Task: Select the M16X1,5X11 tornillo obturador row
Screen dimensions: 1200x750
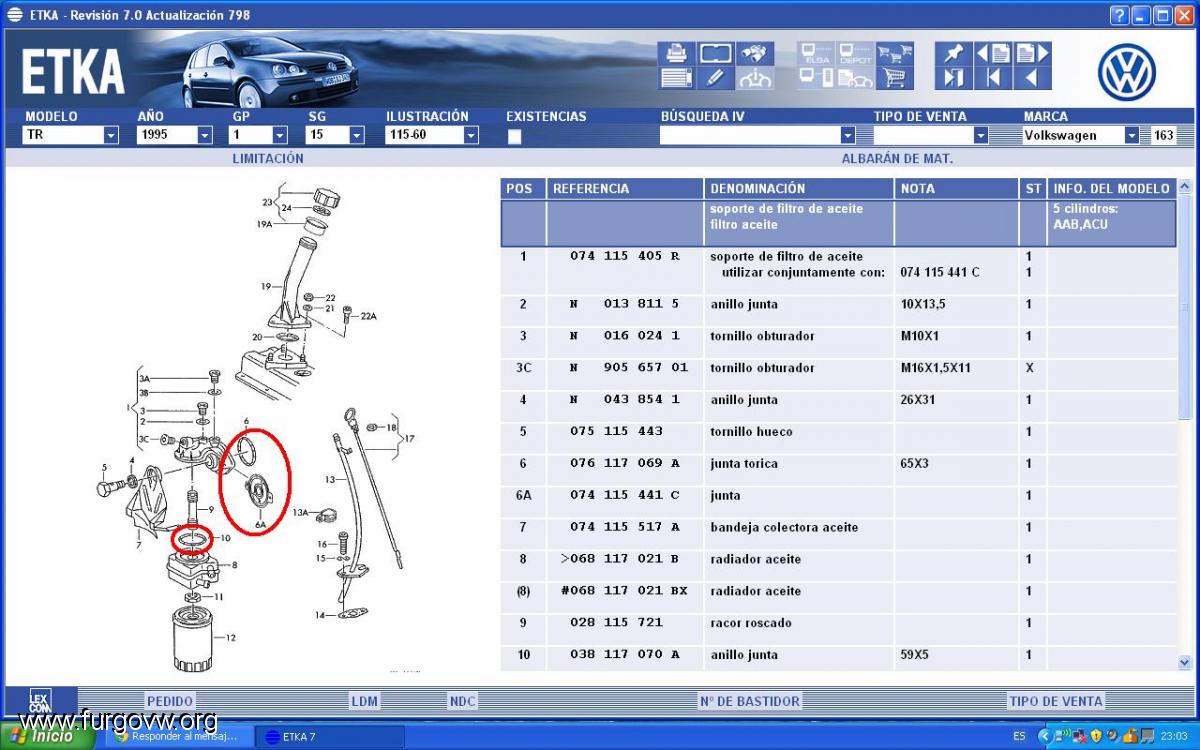Action: 838,368
